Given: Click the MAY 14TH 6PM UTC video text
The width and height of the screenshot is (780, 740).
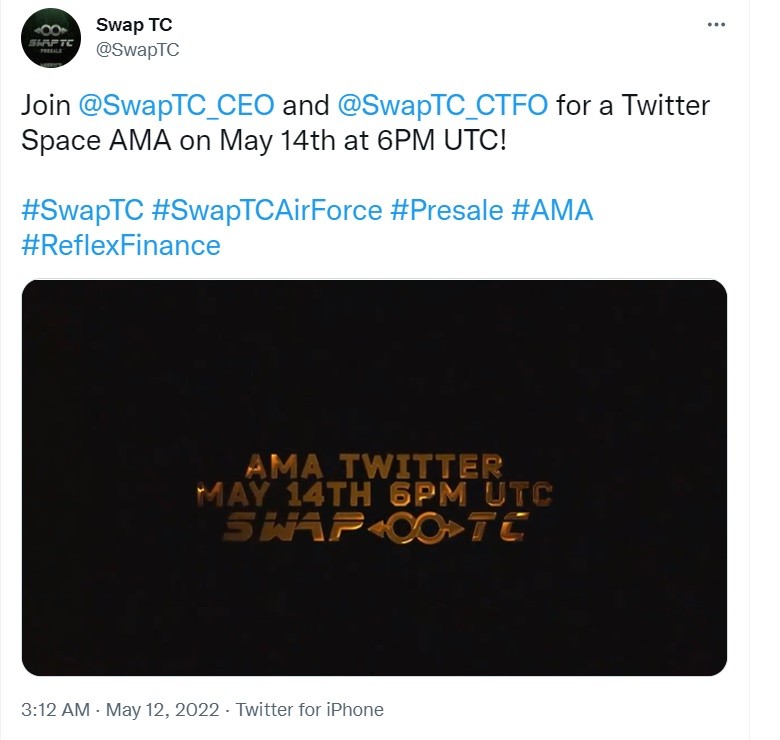Looking at the screenshot, I should [374, 494].
